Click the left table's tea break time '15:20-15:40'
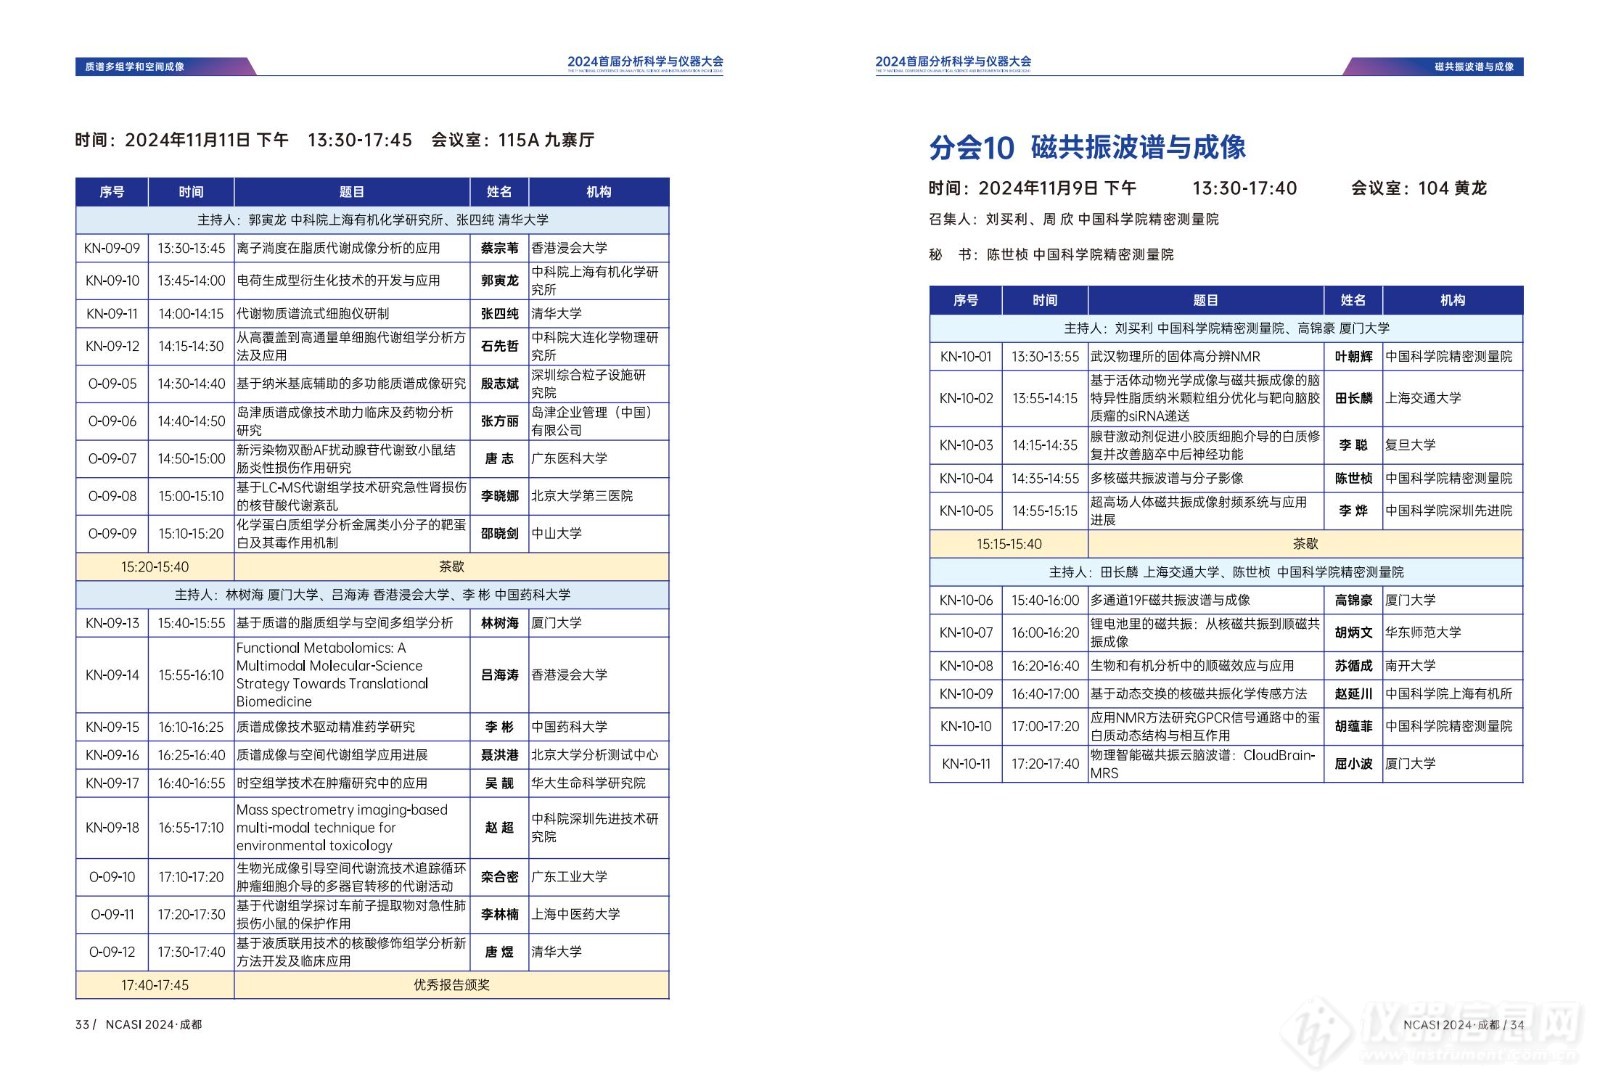Screen dimensions: 1600x1085 (155, 567)
